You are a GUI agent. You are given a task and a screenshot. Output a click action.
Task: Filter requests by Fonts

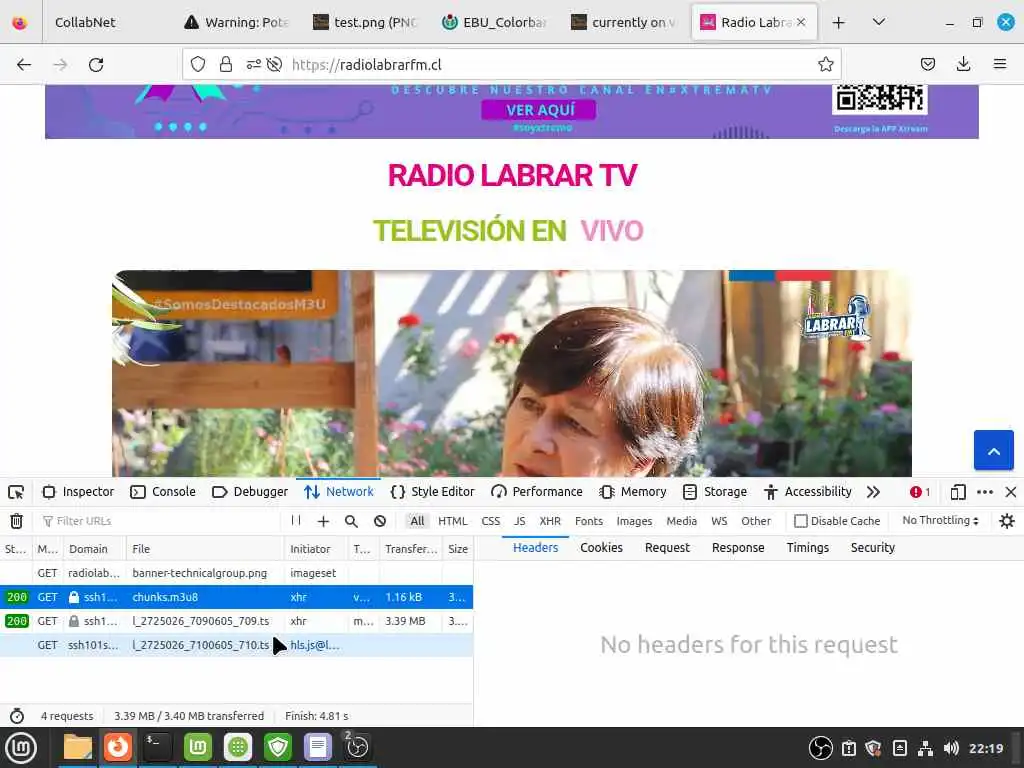(589, 521)
